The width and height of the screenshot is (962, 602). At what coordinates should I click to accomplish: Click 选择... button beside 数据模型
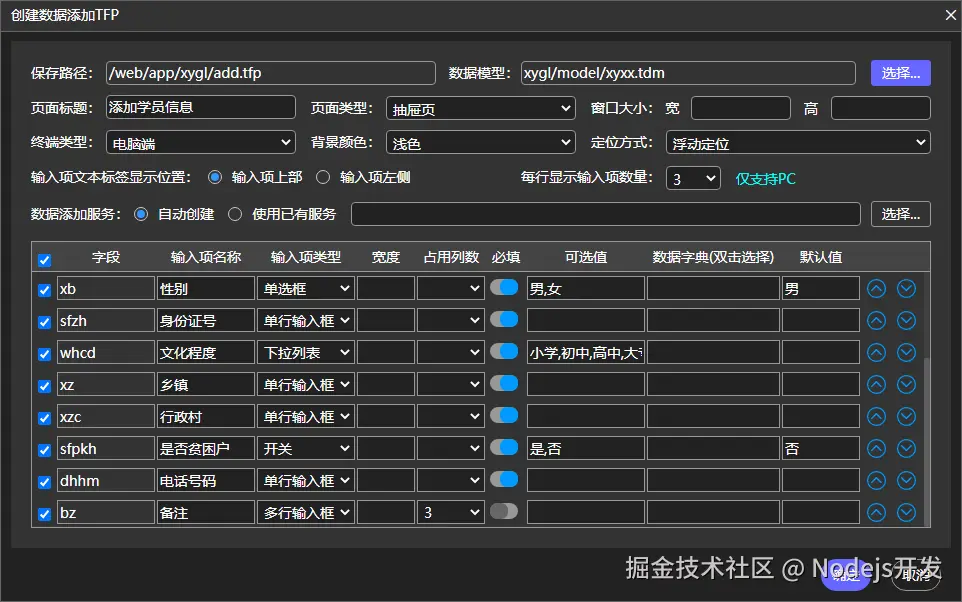click(901, 73)
